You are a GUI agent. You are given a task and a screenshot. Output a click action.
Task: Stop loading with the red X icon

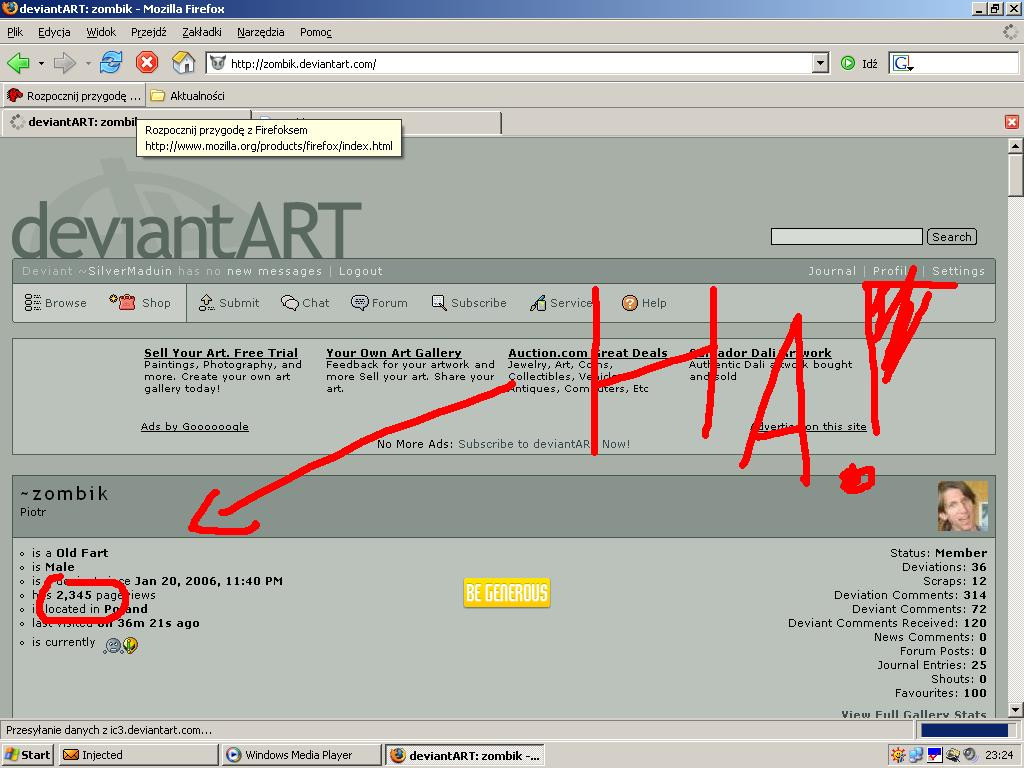[x=147, y=63]
